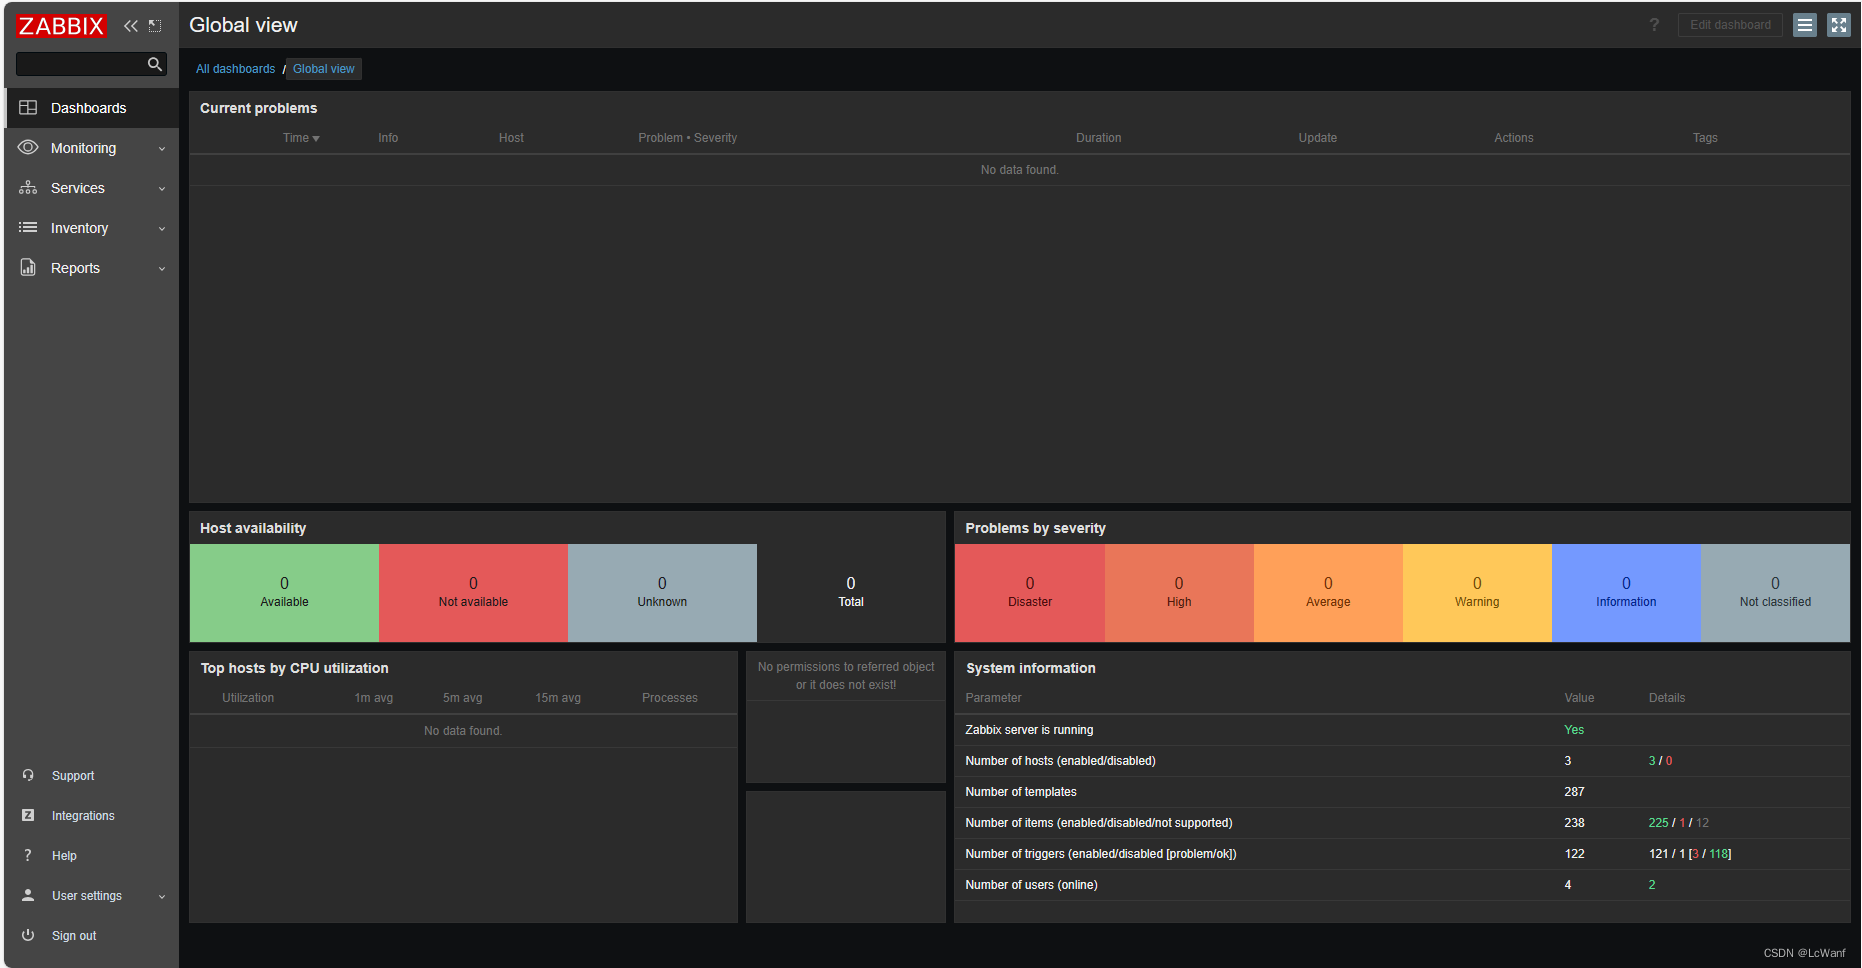Screen dimensions: 1862x968
Task: Open the Inventory menu item
Action: click(92, 228)
